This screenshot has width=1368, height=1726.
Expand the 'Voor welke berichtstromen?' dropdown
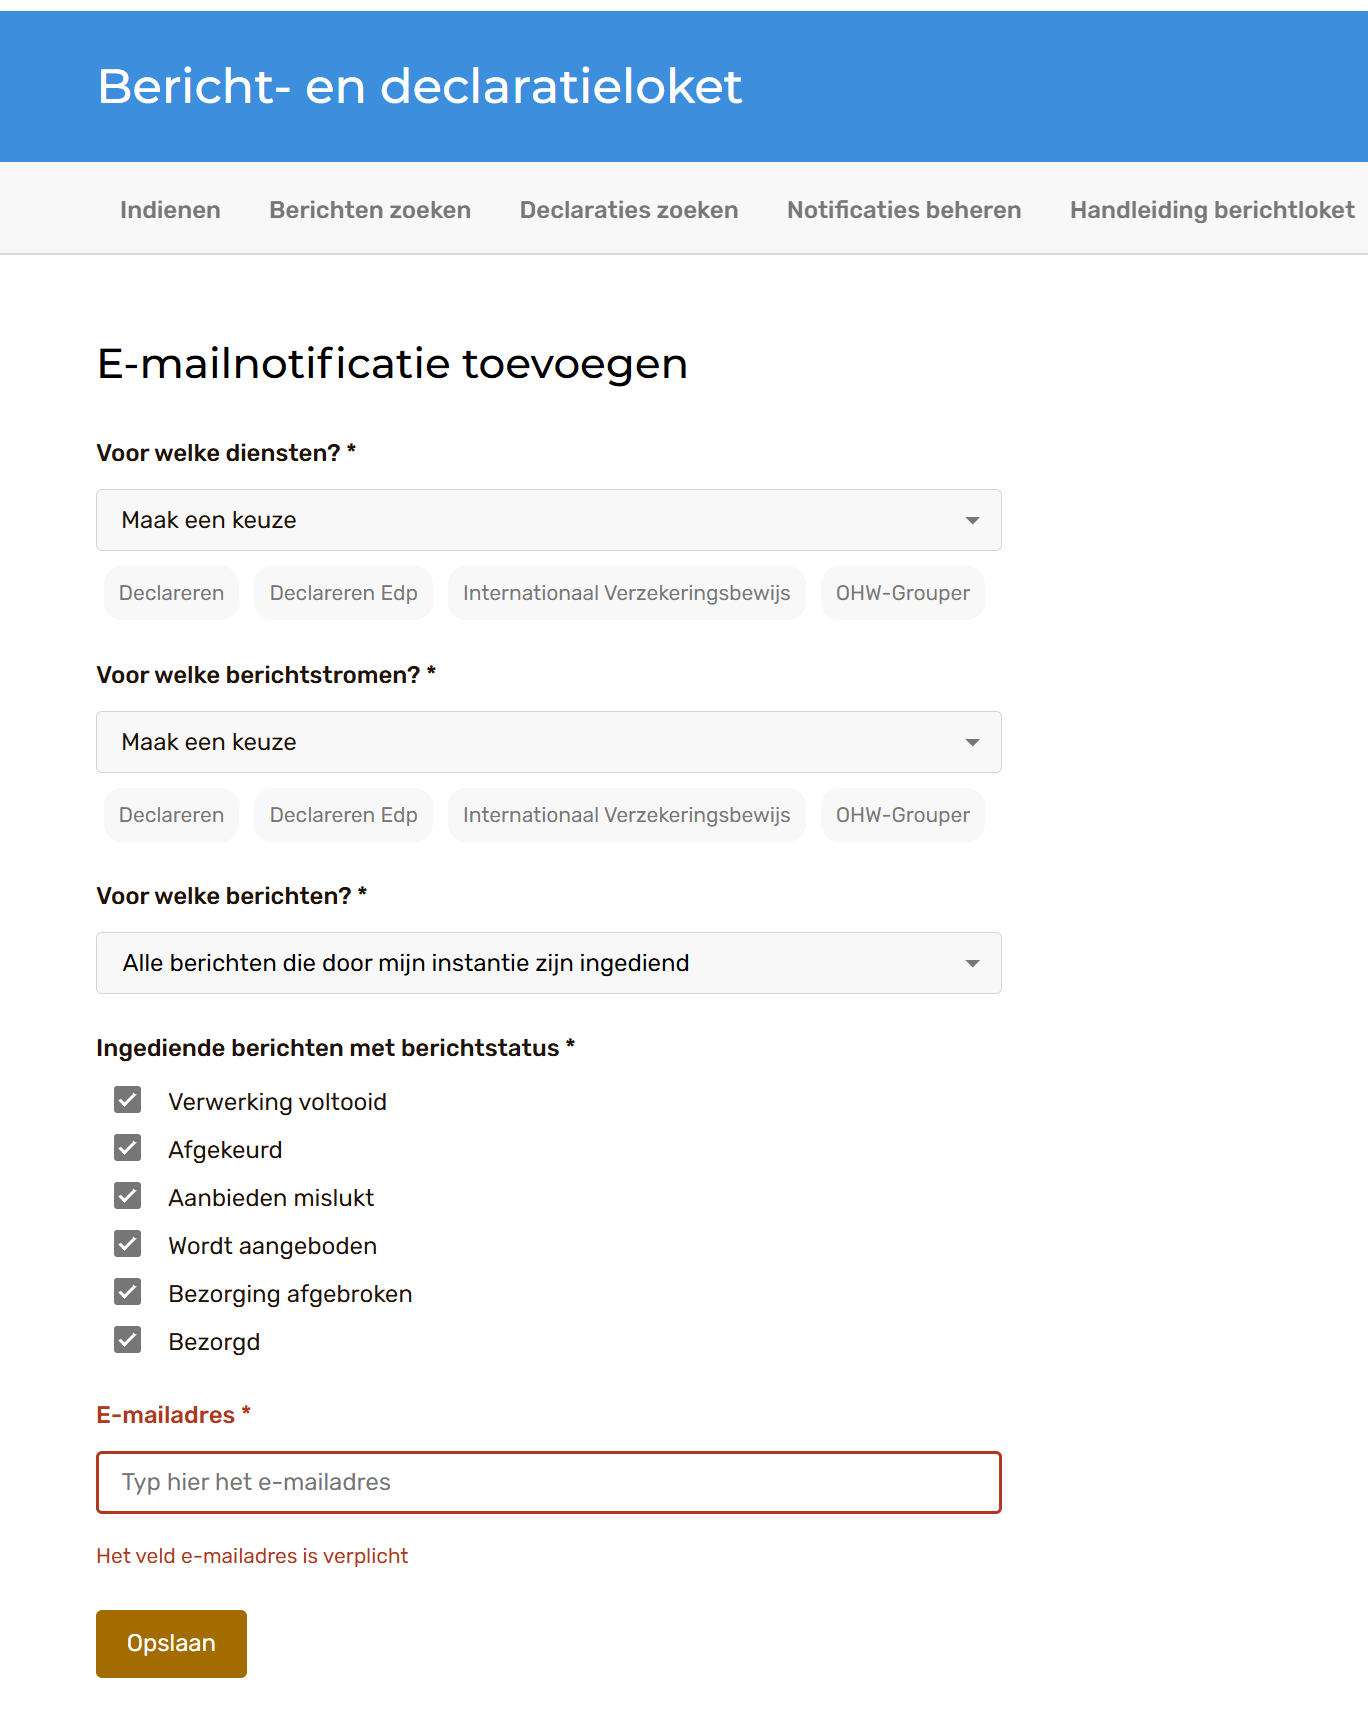pos(548,742)
